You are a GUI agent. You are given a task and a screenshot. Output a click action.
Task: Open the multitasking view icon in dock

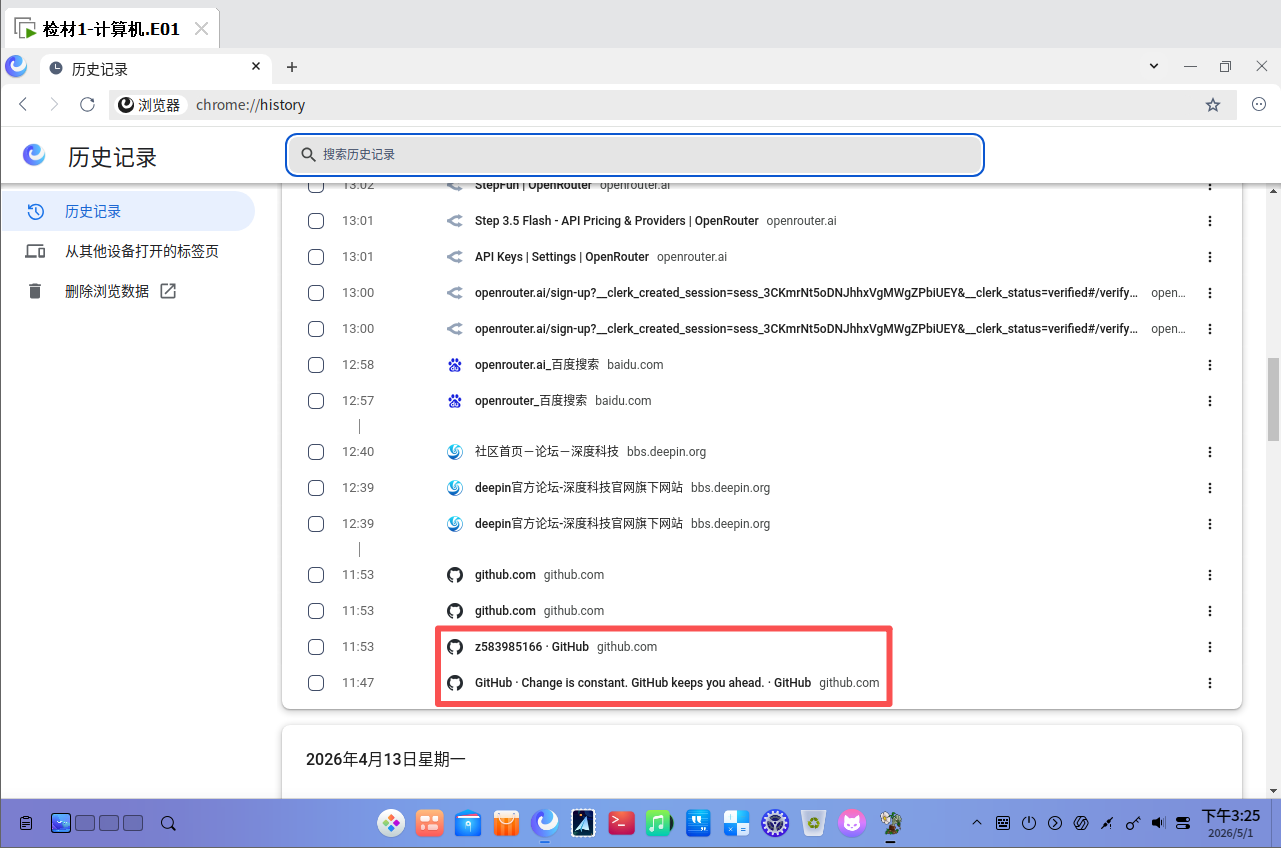431,823
